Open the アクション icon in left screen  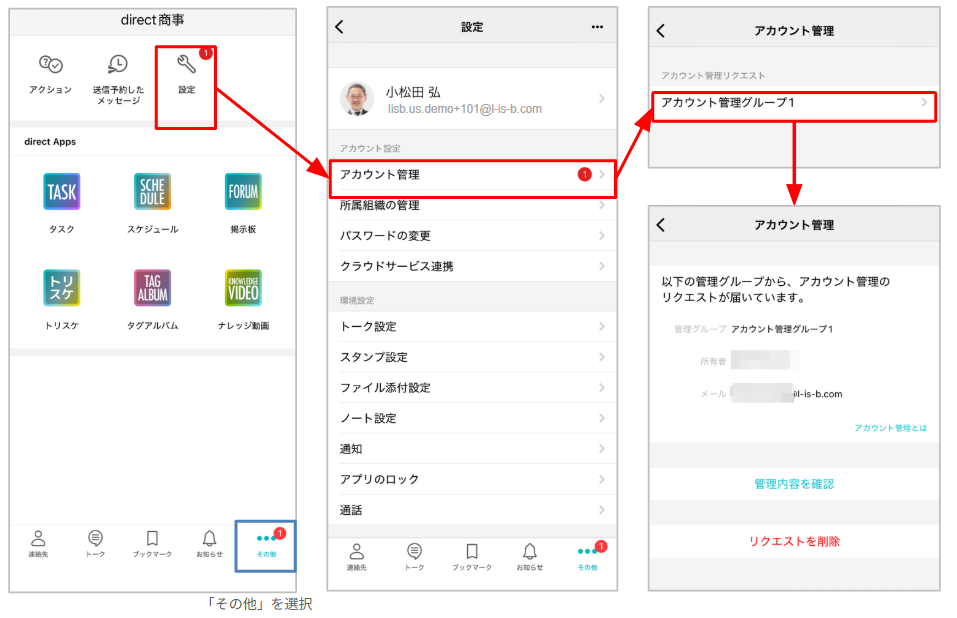pyautogui.click(x=51, y=64)
